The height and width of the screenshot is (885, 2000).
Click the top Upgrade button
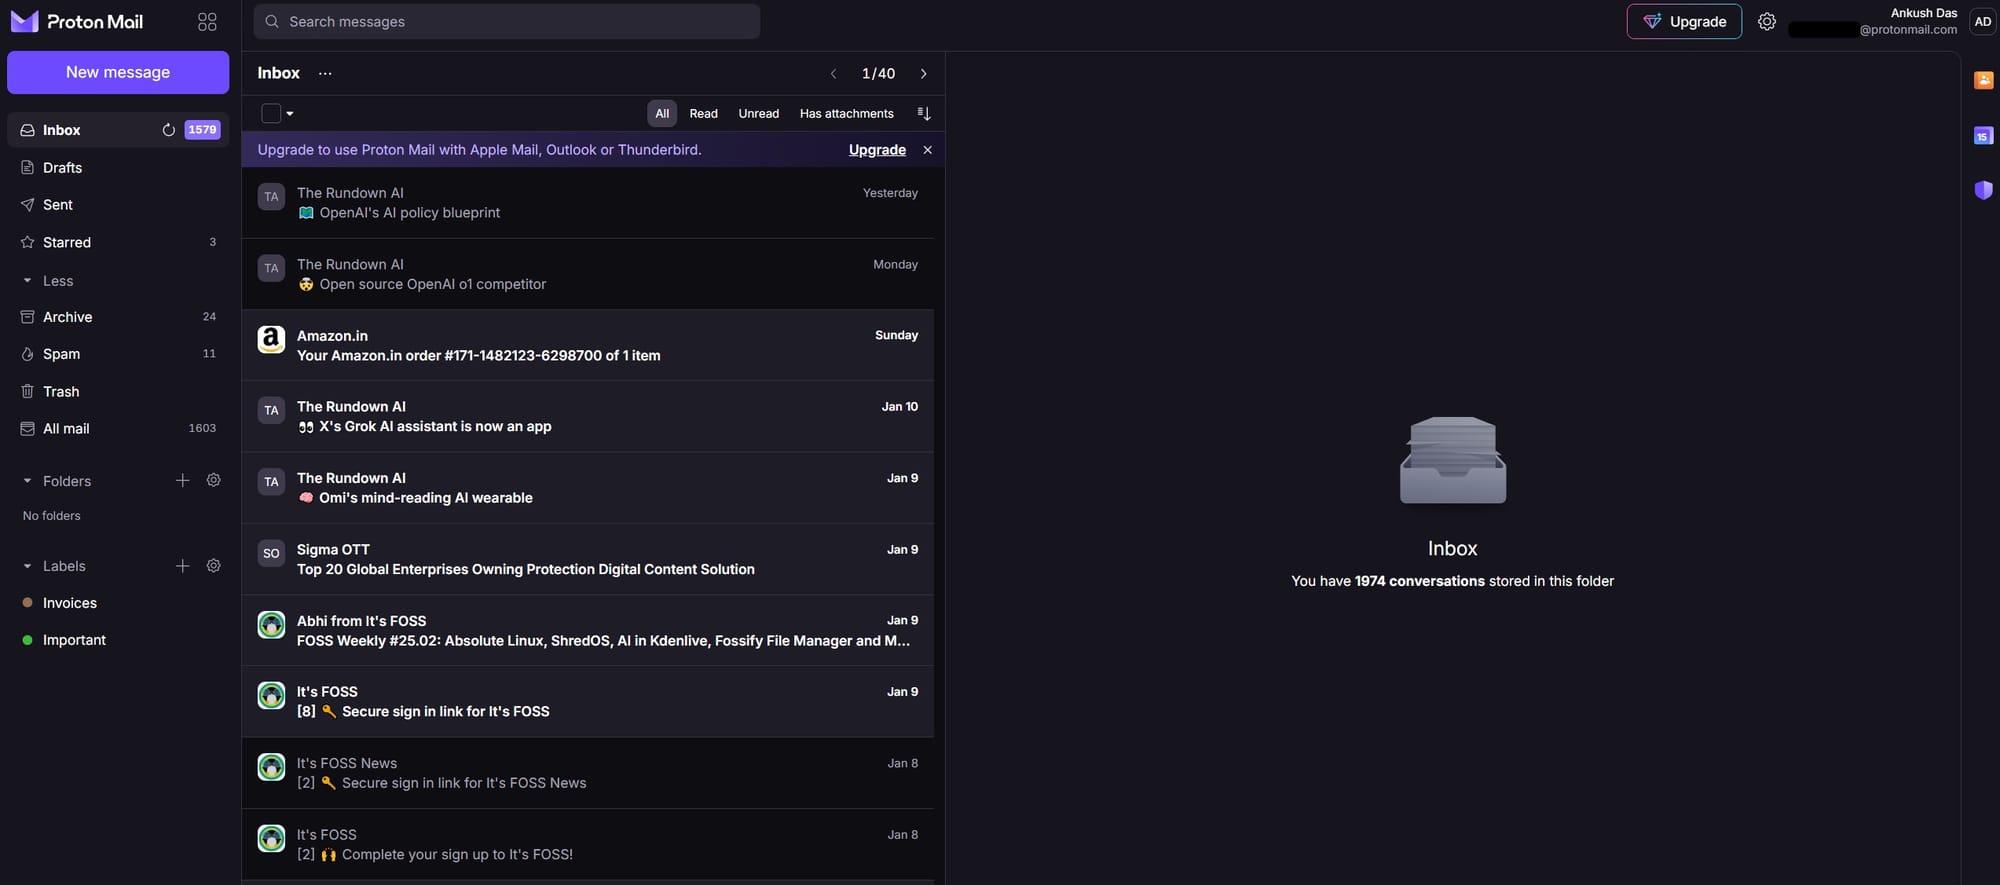[x=1684, y=21]
